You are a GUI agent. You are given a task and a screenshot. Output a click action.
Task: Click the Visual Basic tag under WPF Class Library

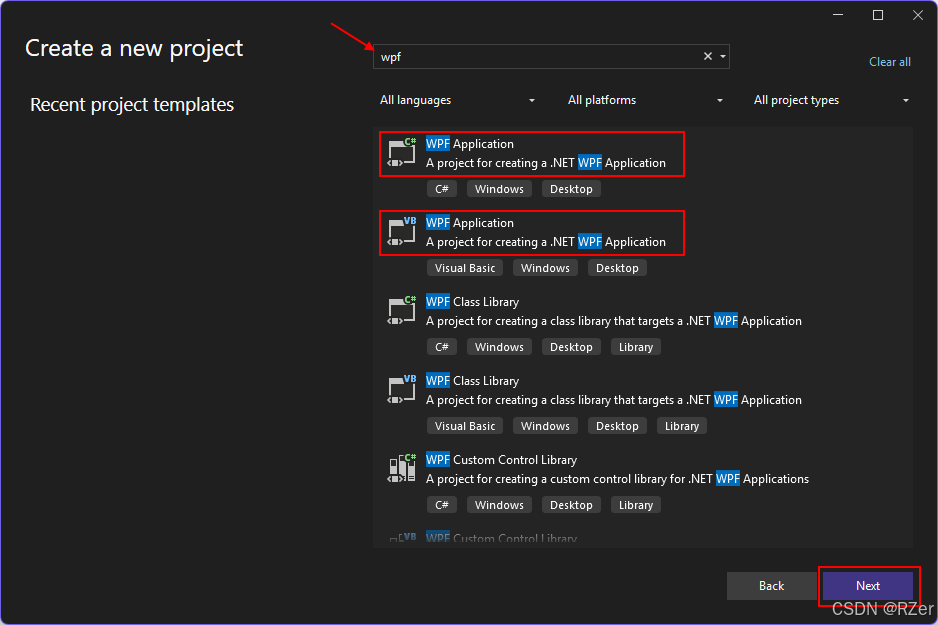click(x=465, y=426)
